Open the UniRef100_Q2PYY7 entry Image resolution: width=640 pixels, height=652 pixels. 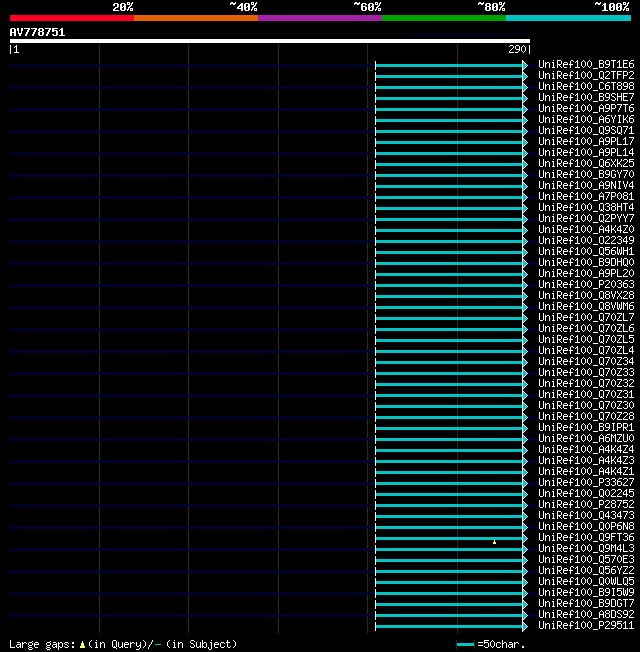(586, 218)
